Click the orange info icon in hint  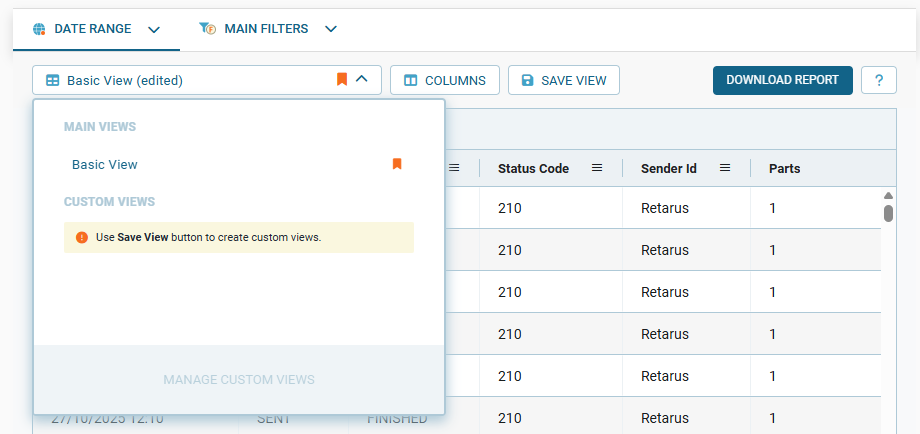(x=82, y=237)
